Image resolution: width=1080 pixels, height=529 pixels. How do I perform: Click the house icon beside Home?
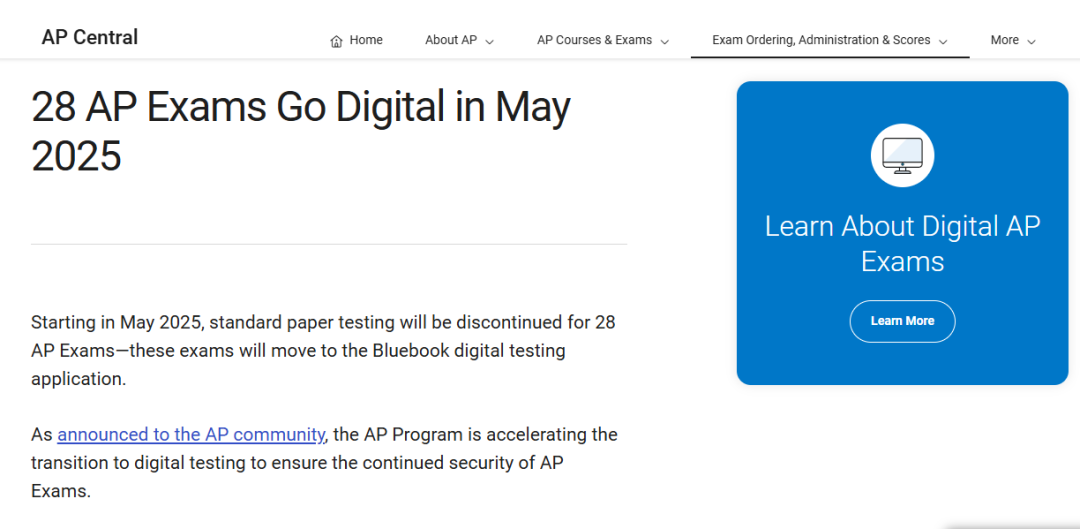(336, 41)
